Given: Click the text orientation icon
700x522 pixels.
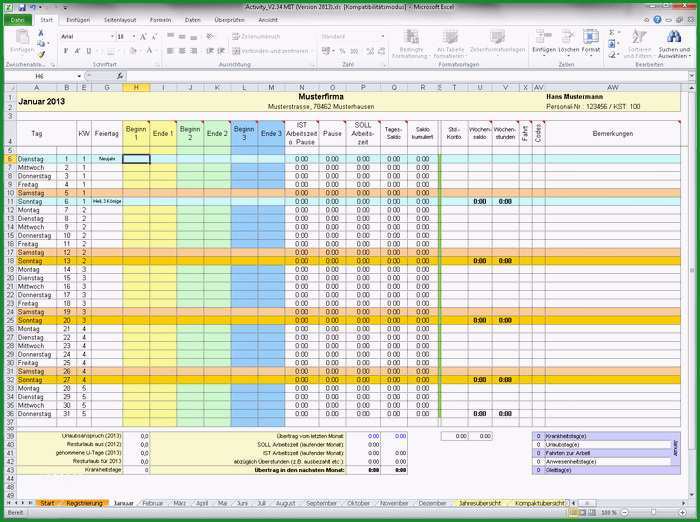Looking at the screenshot, I should tap(210, 36).
